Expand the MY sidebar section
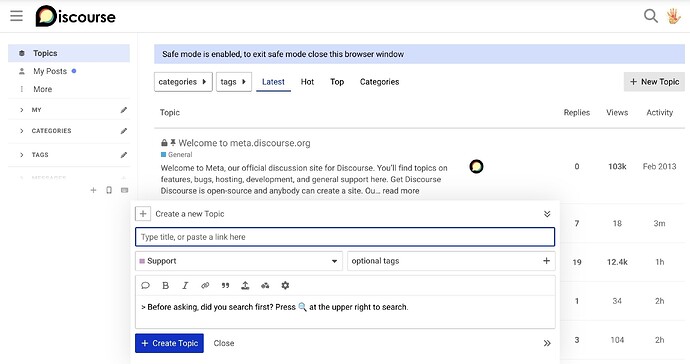This screenshot has width=690, height=364. [22, 110]
